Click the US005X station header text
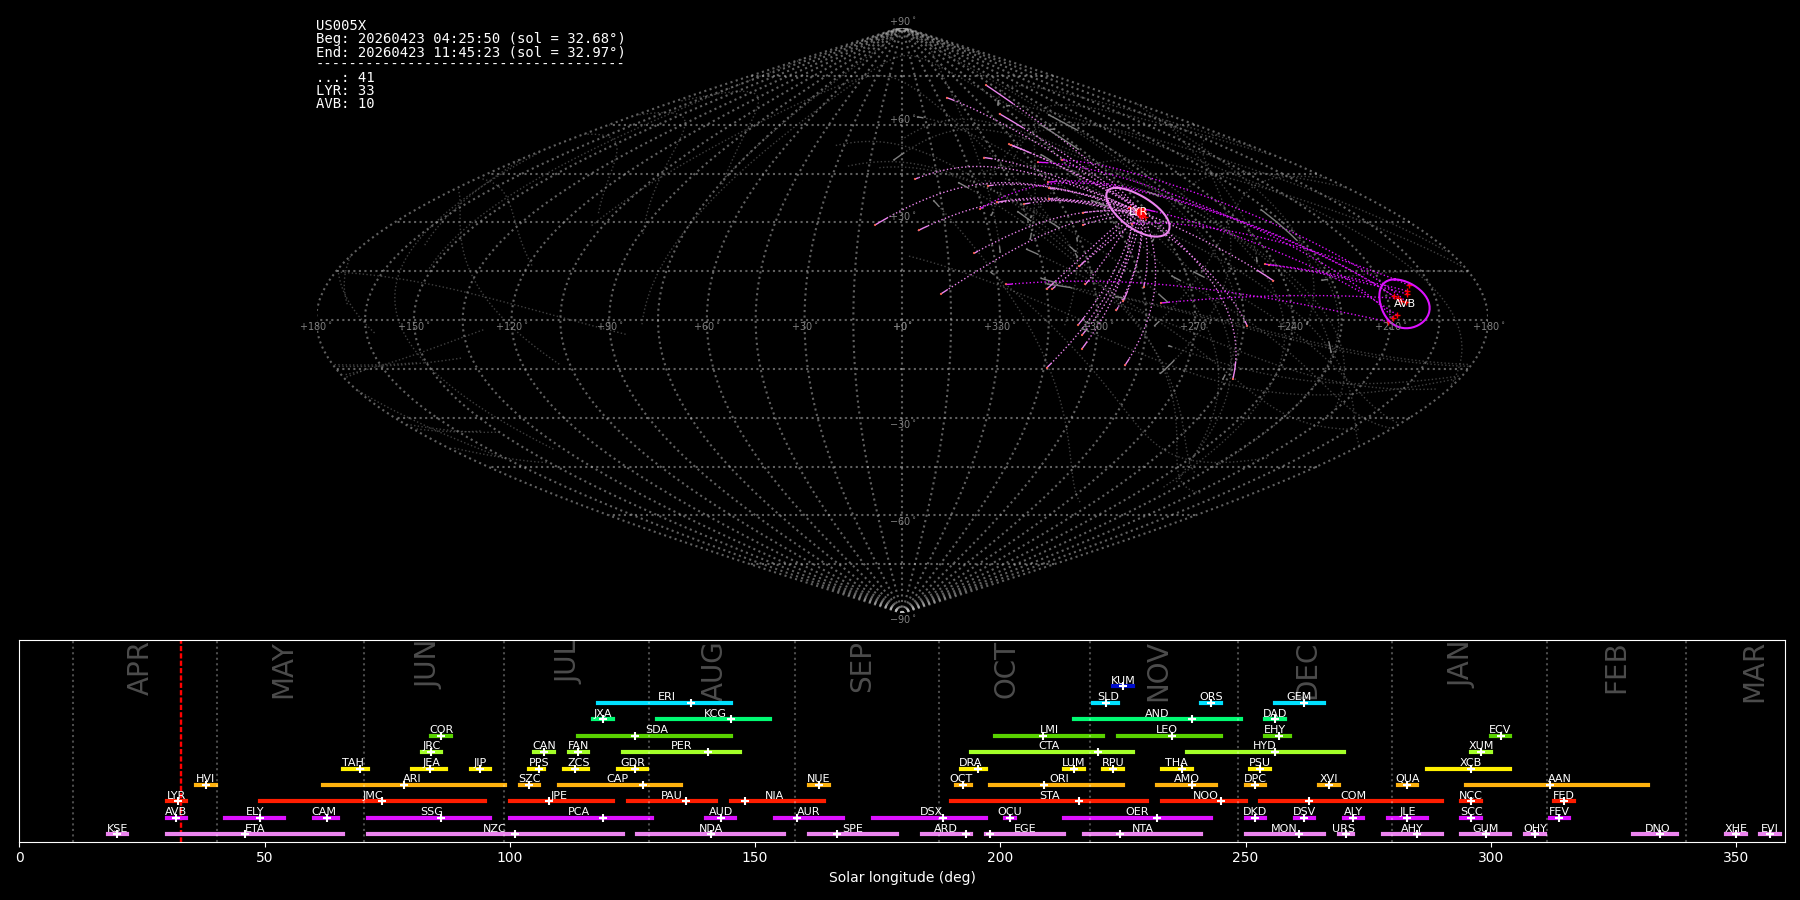 click(x=341, y=26)
